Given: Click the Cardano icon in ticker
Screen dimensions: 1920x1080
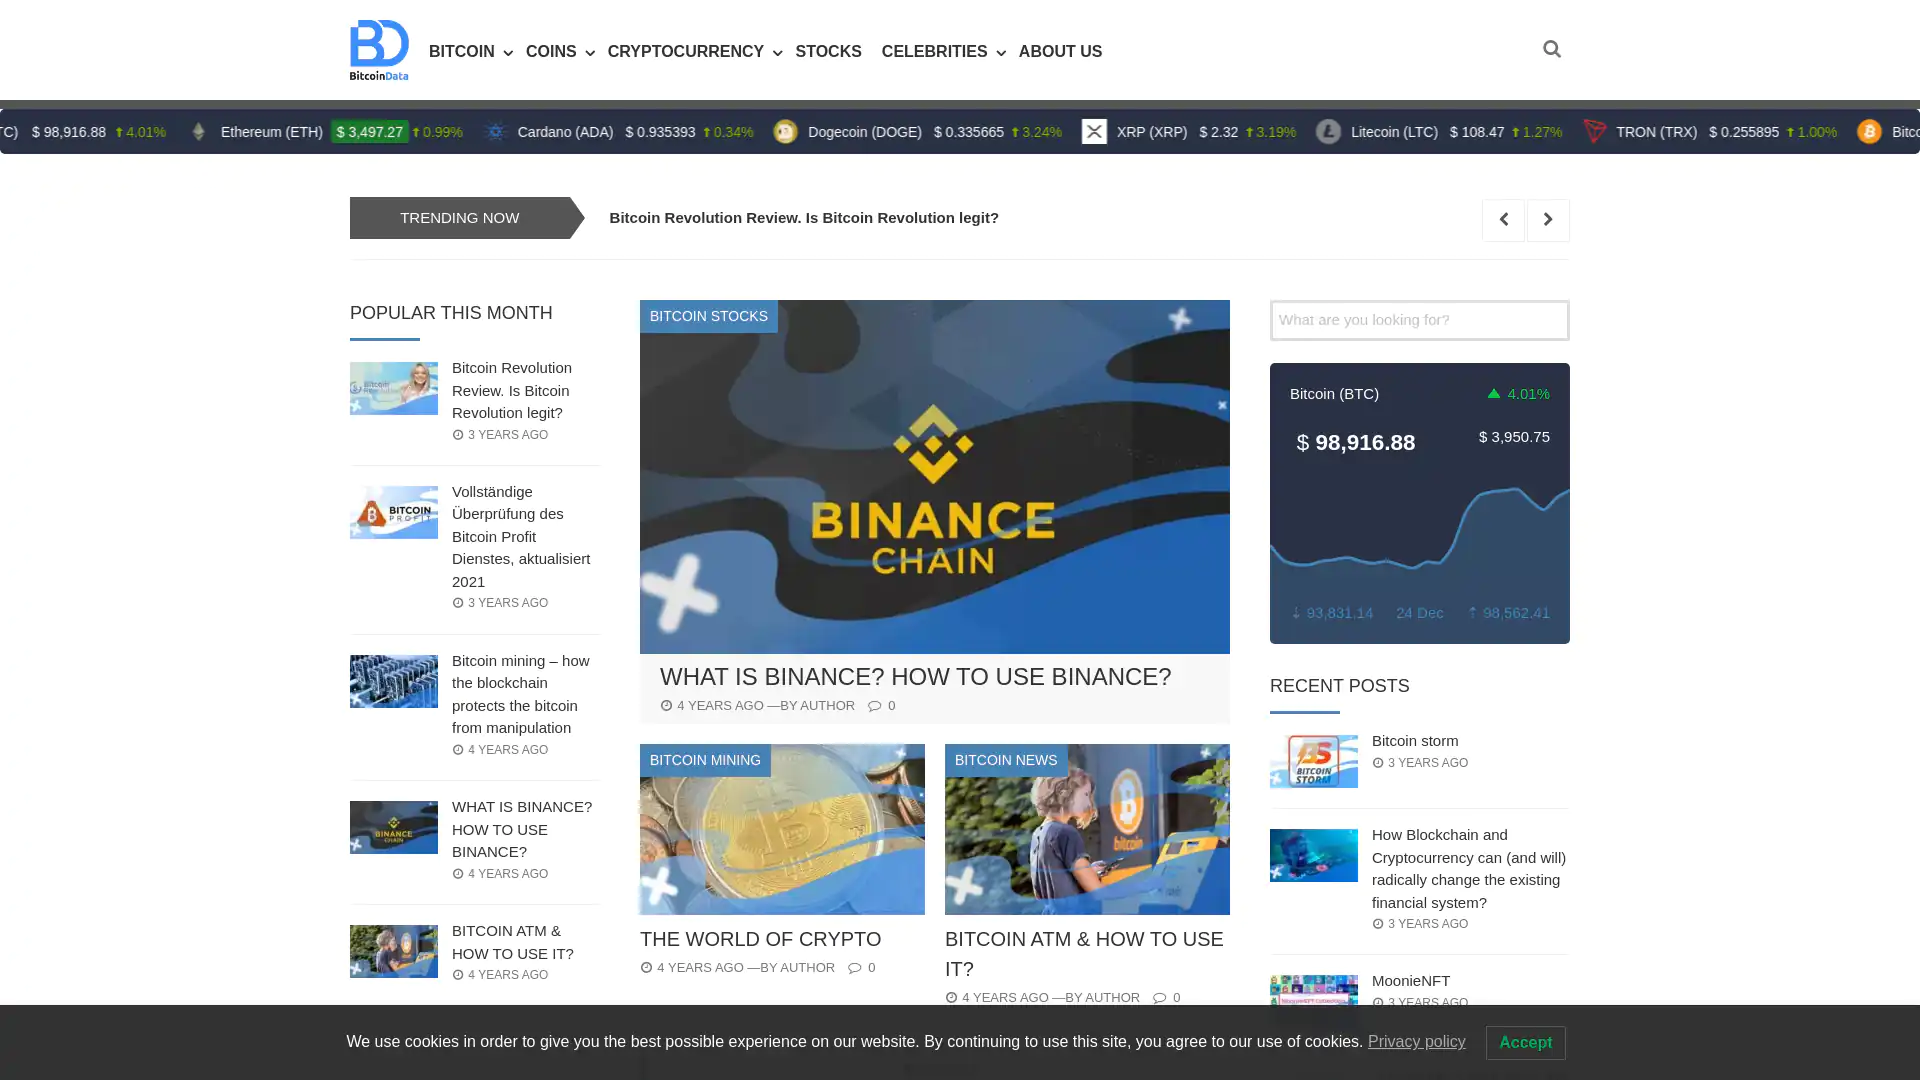Looking at the screenshot, I should tap(495, 132).
